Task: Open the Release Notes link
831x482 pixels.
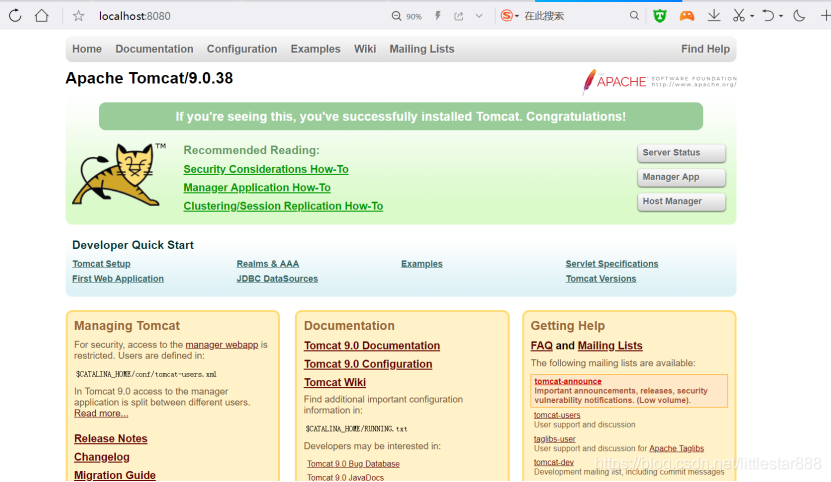Action: tap(111, 439)
